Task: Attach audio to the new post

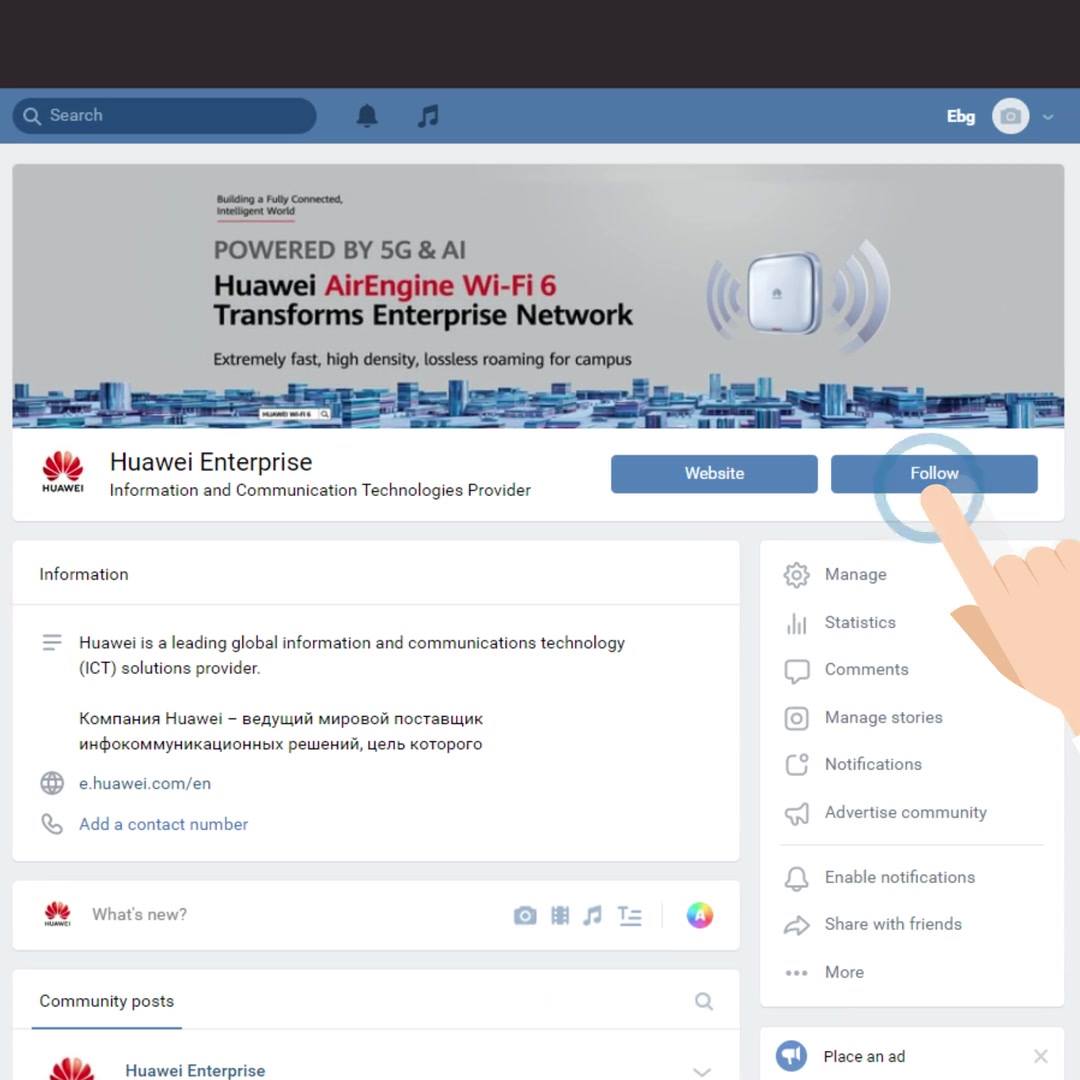Action: click(592, 915)
